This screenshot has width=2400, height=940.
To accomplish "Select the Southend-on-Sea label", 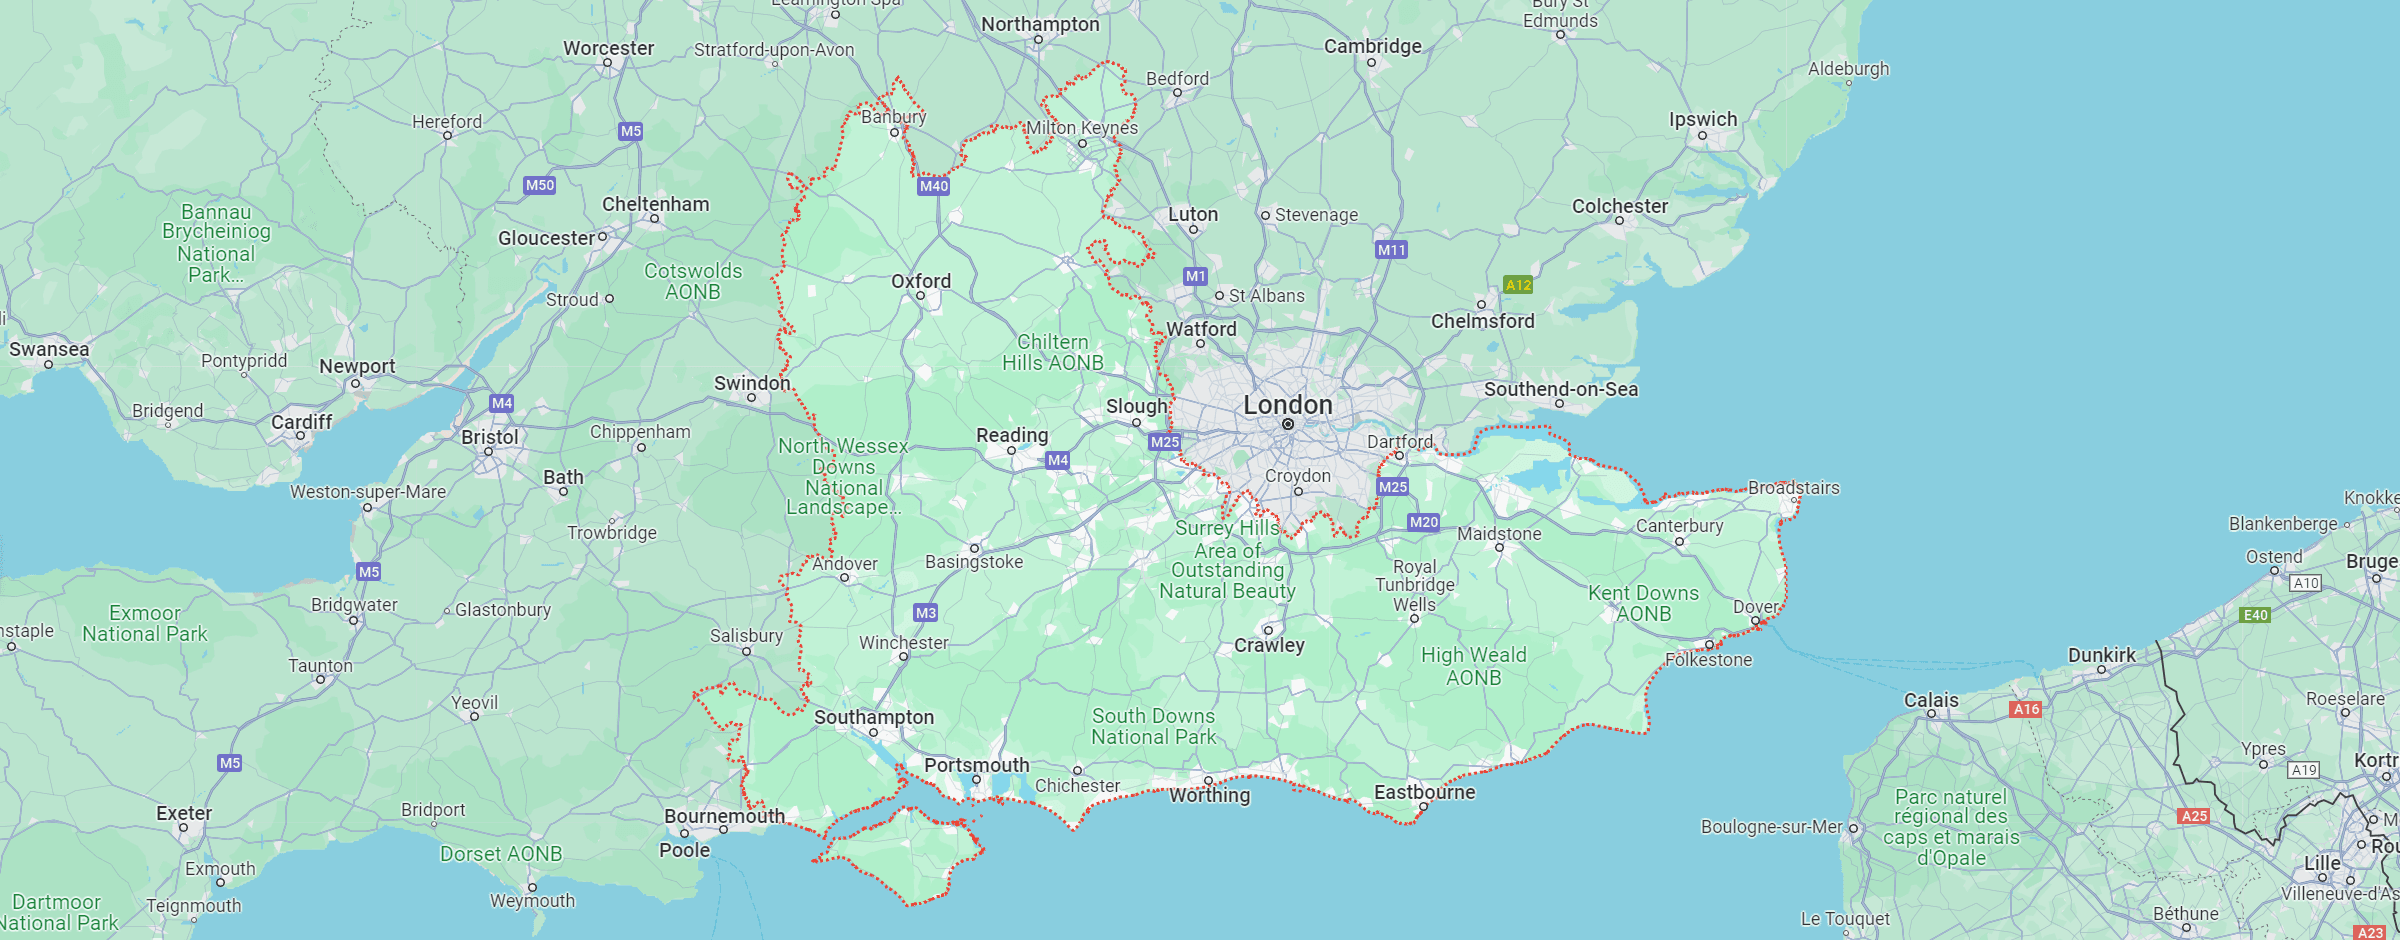I will [x=1561, y=389].
